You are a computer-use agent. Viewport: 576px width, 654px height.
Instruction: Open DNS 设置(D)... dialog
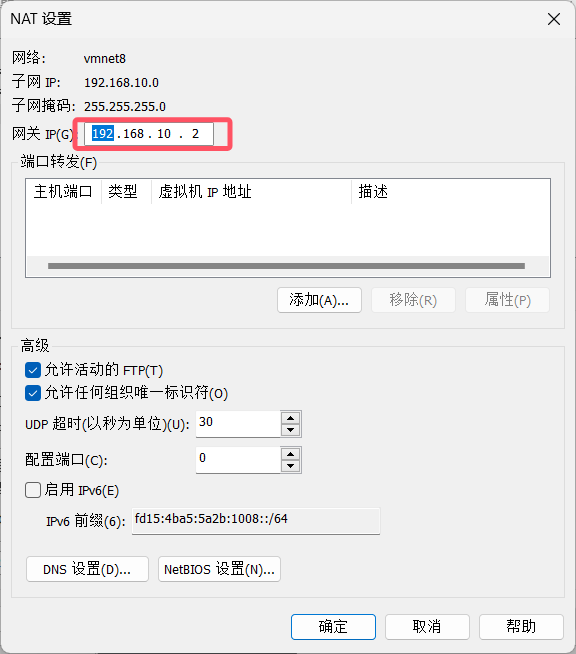point(87,569)
